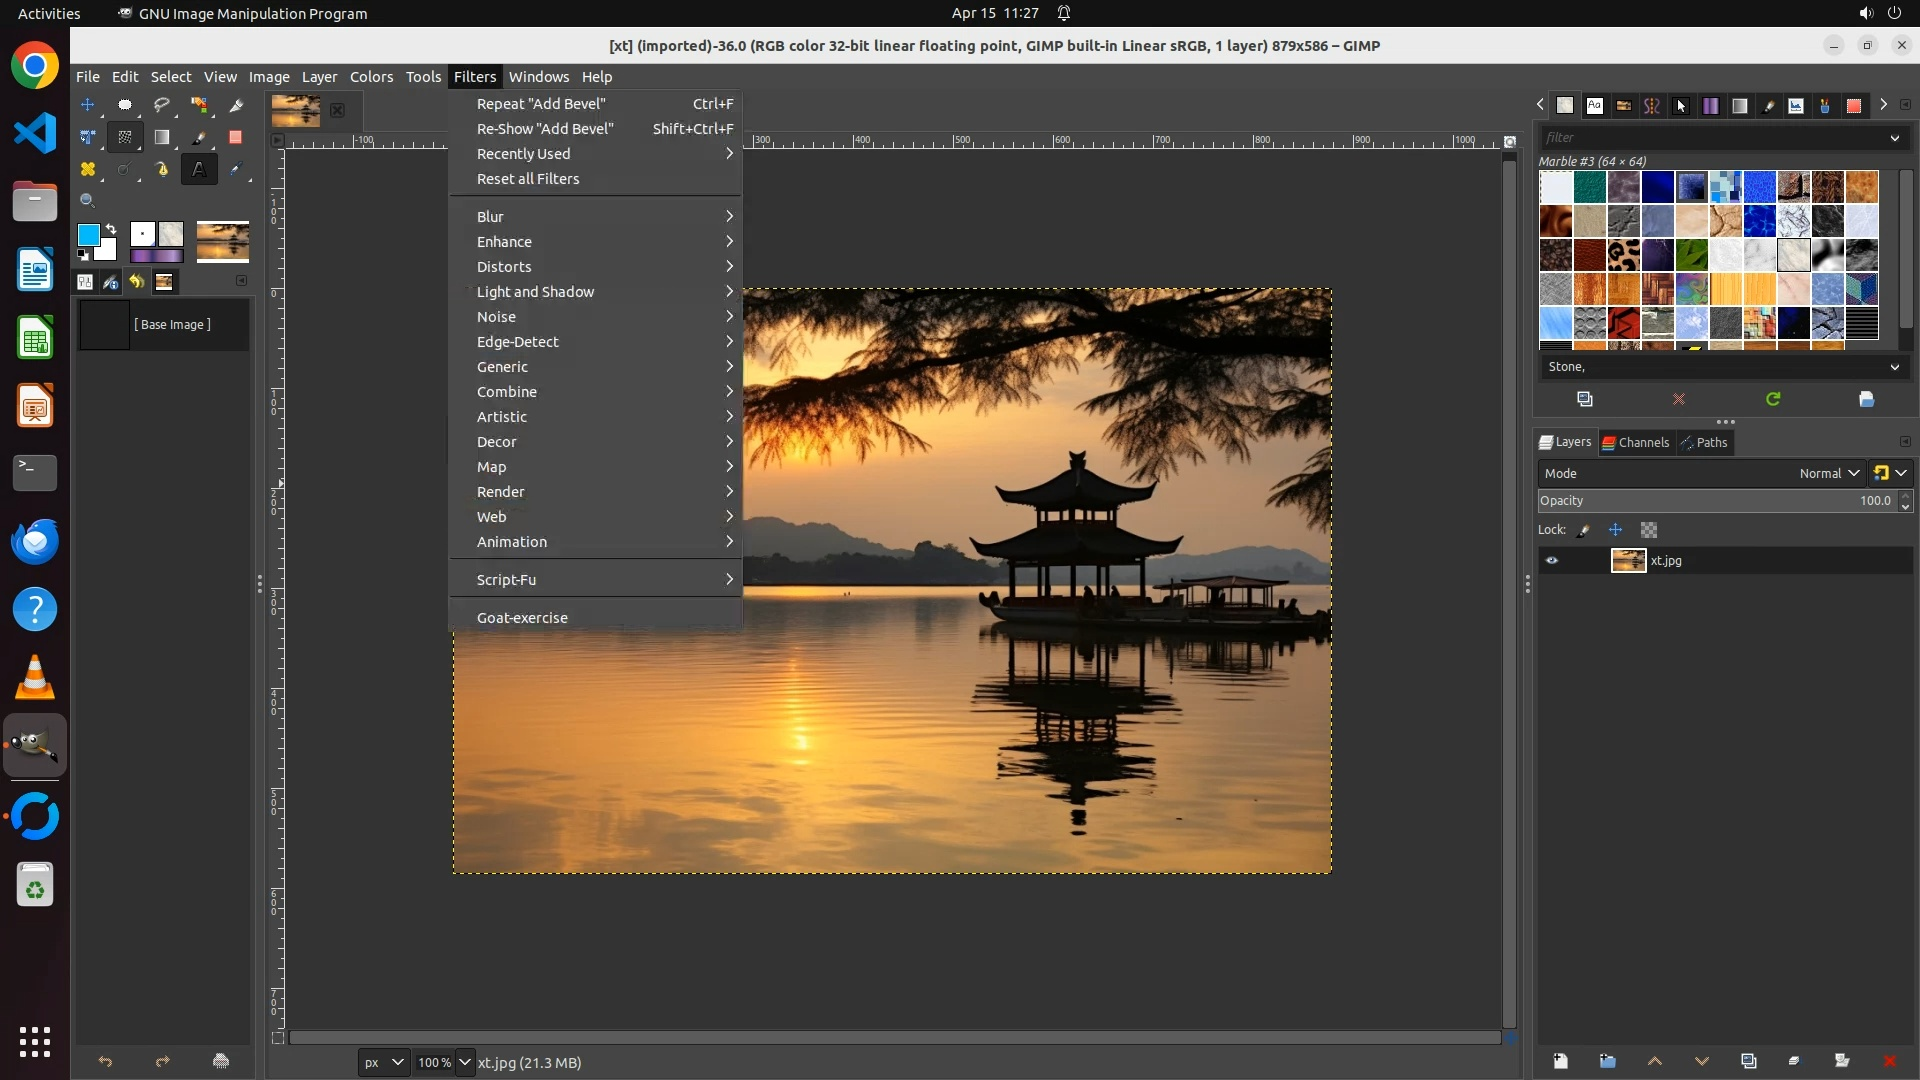Open the layer Mode Normal dropdown
1920x1080 pixels.
pos(1828,474)
